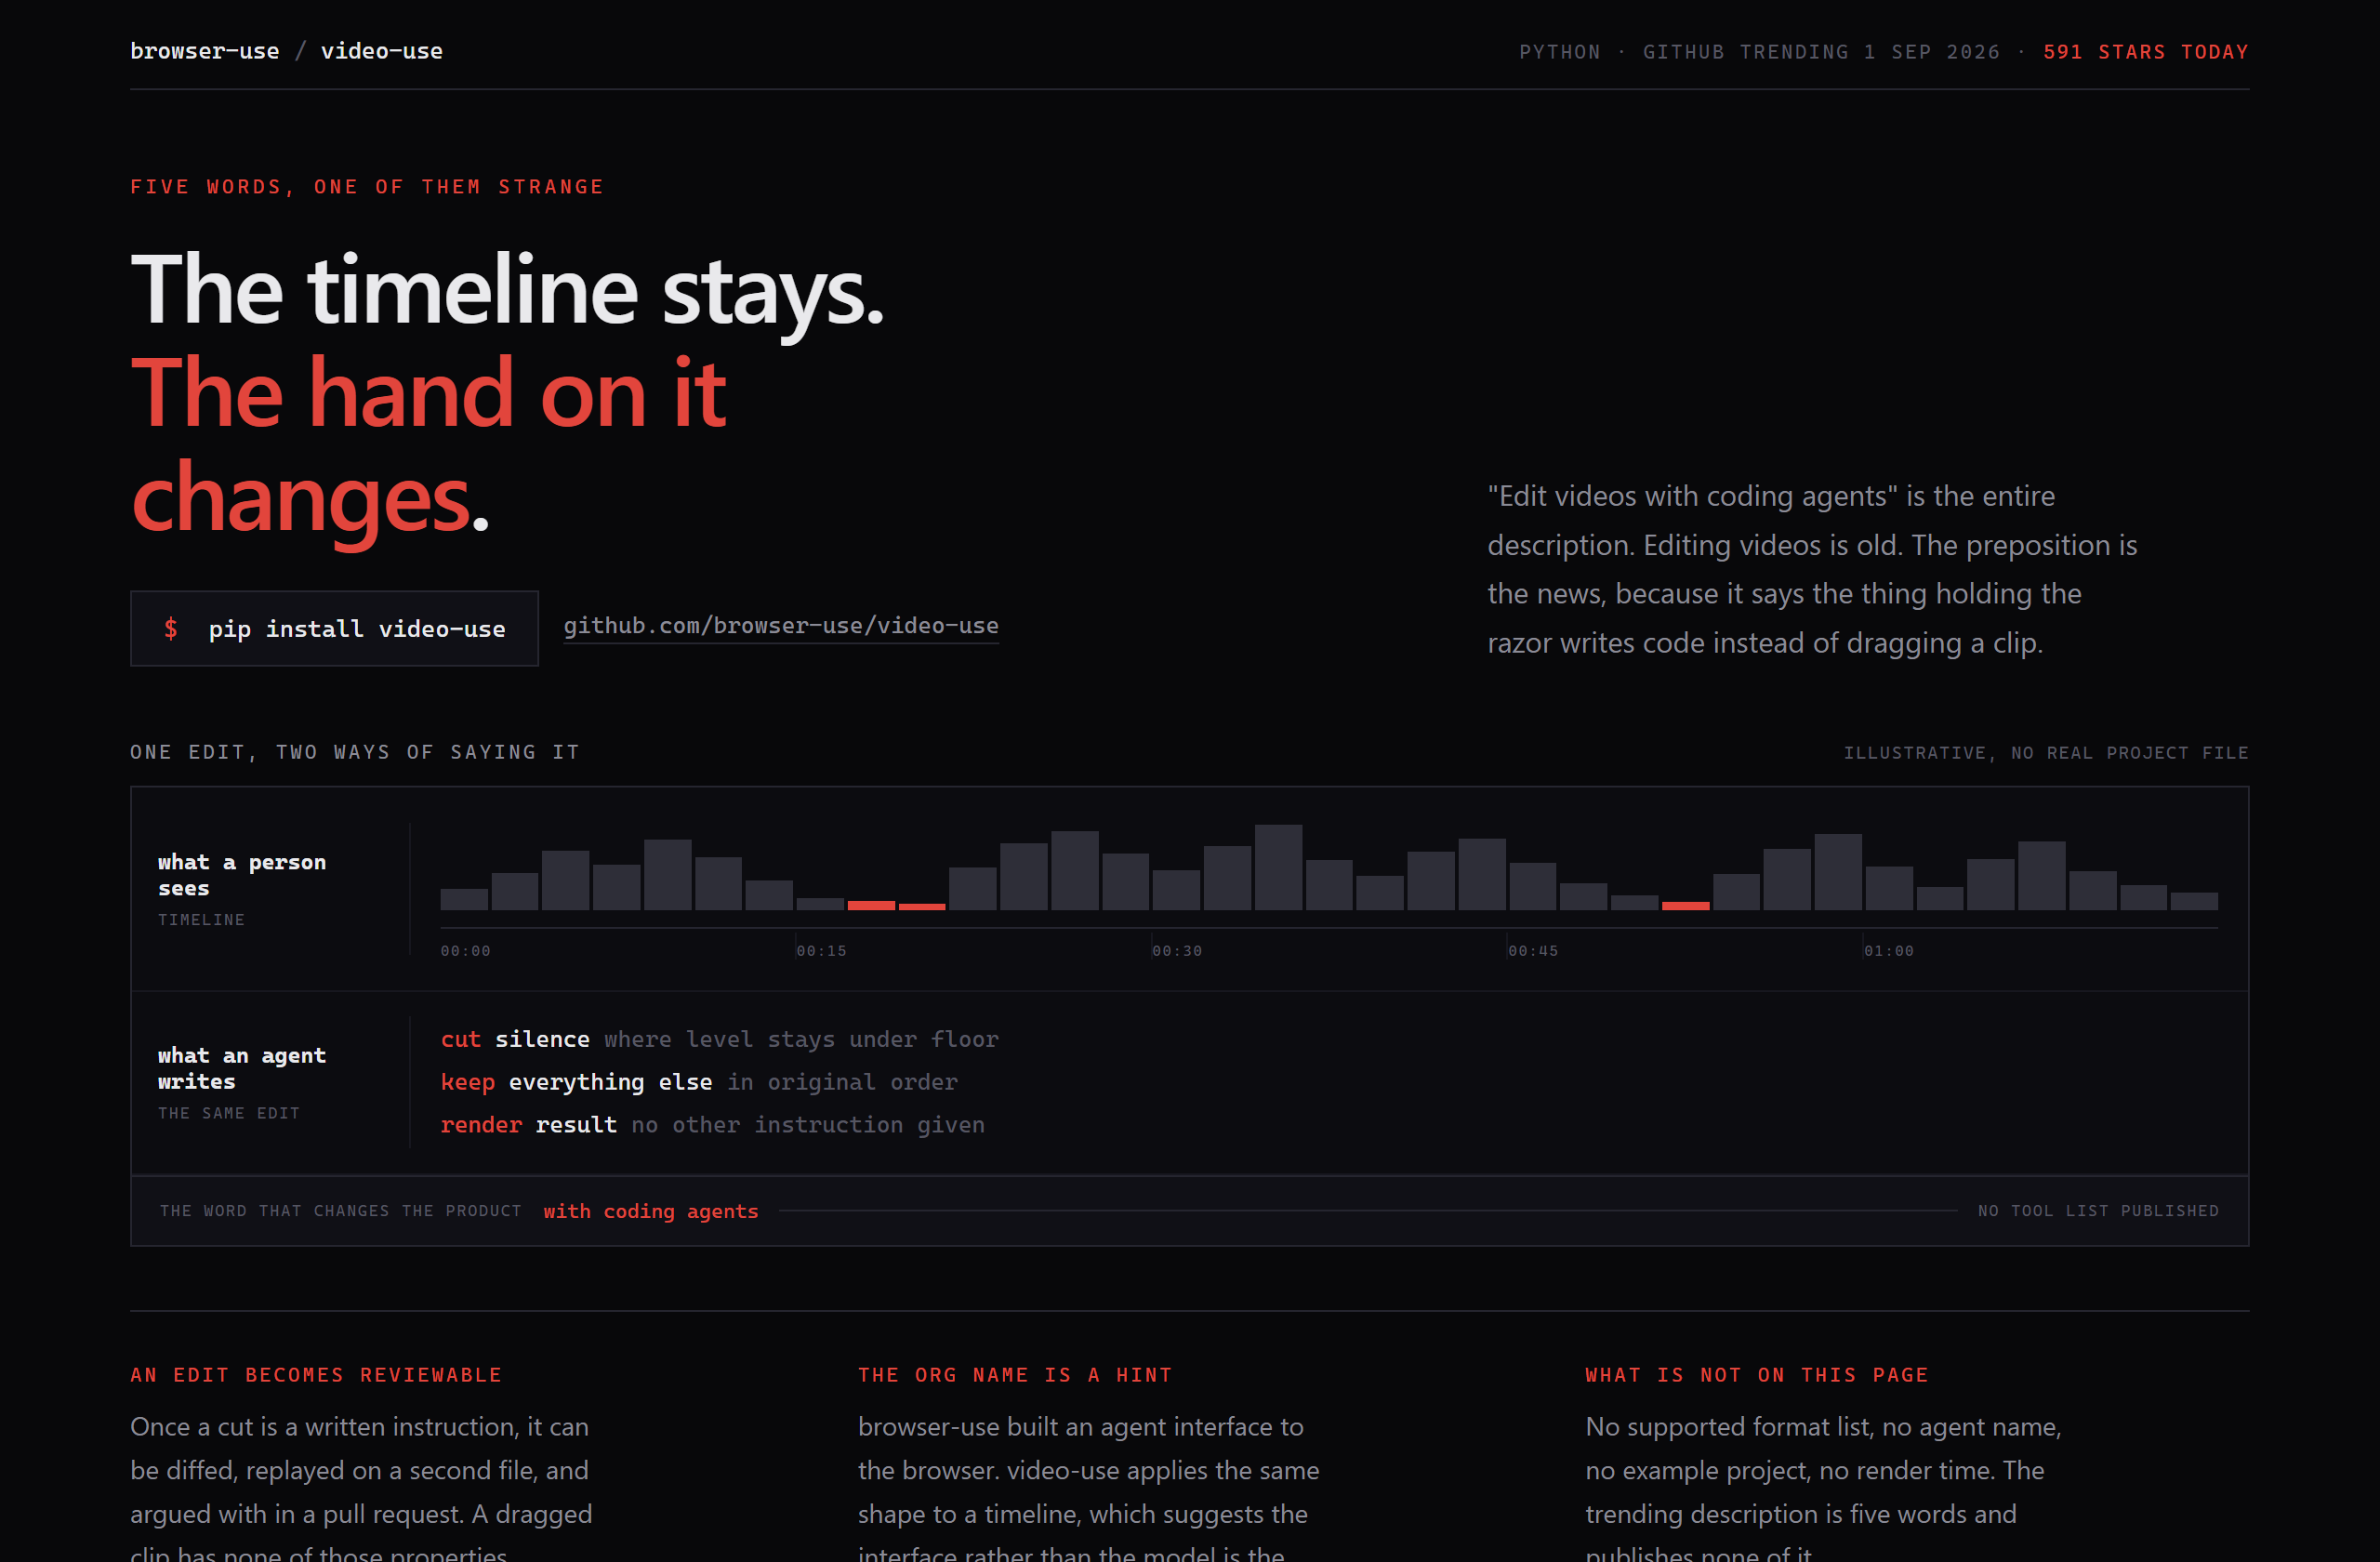Click the github.com/browser-use/video-use link

780,626
